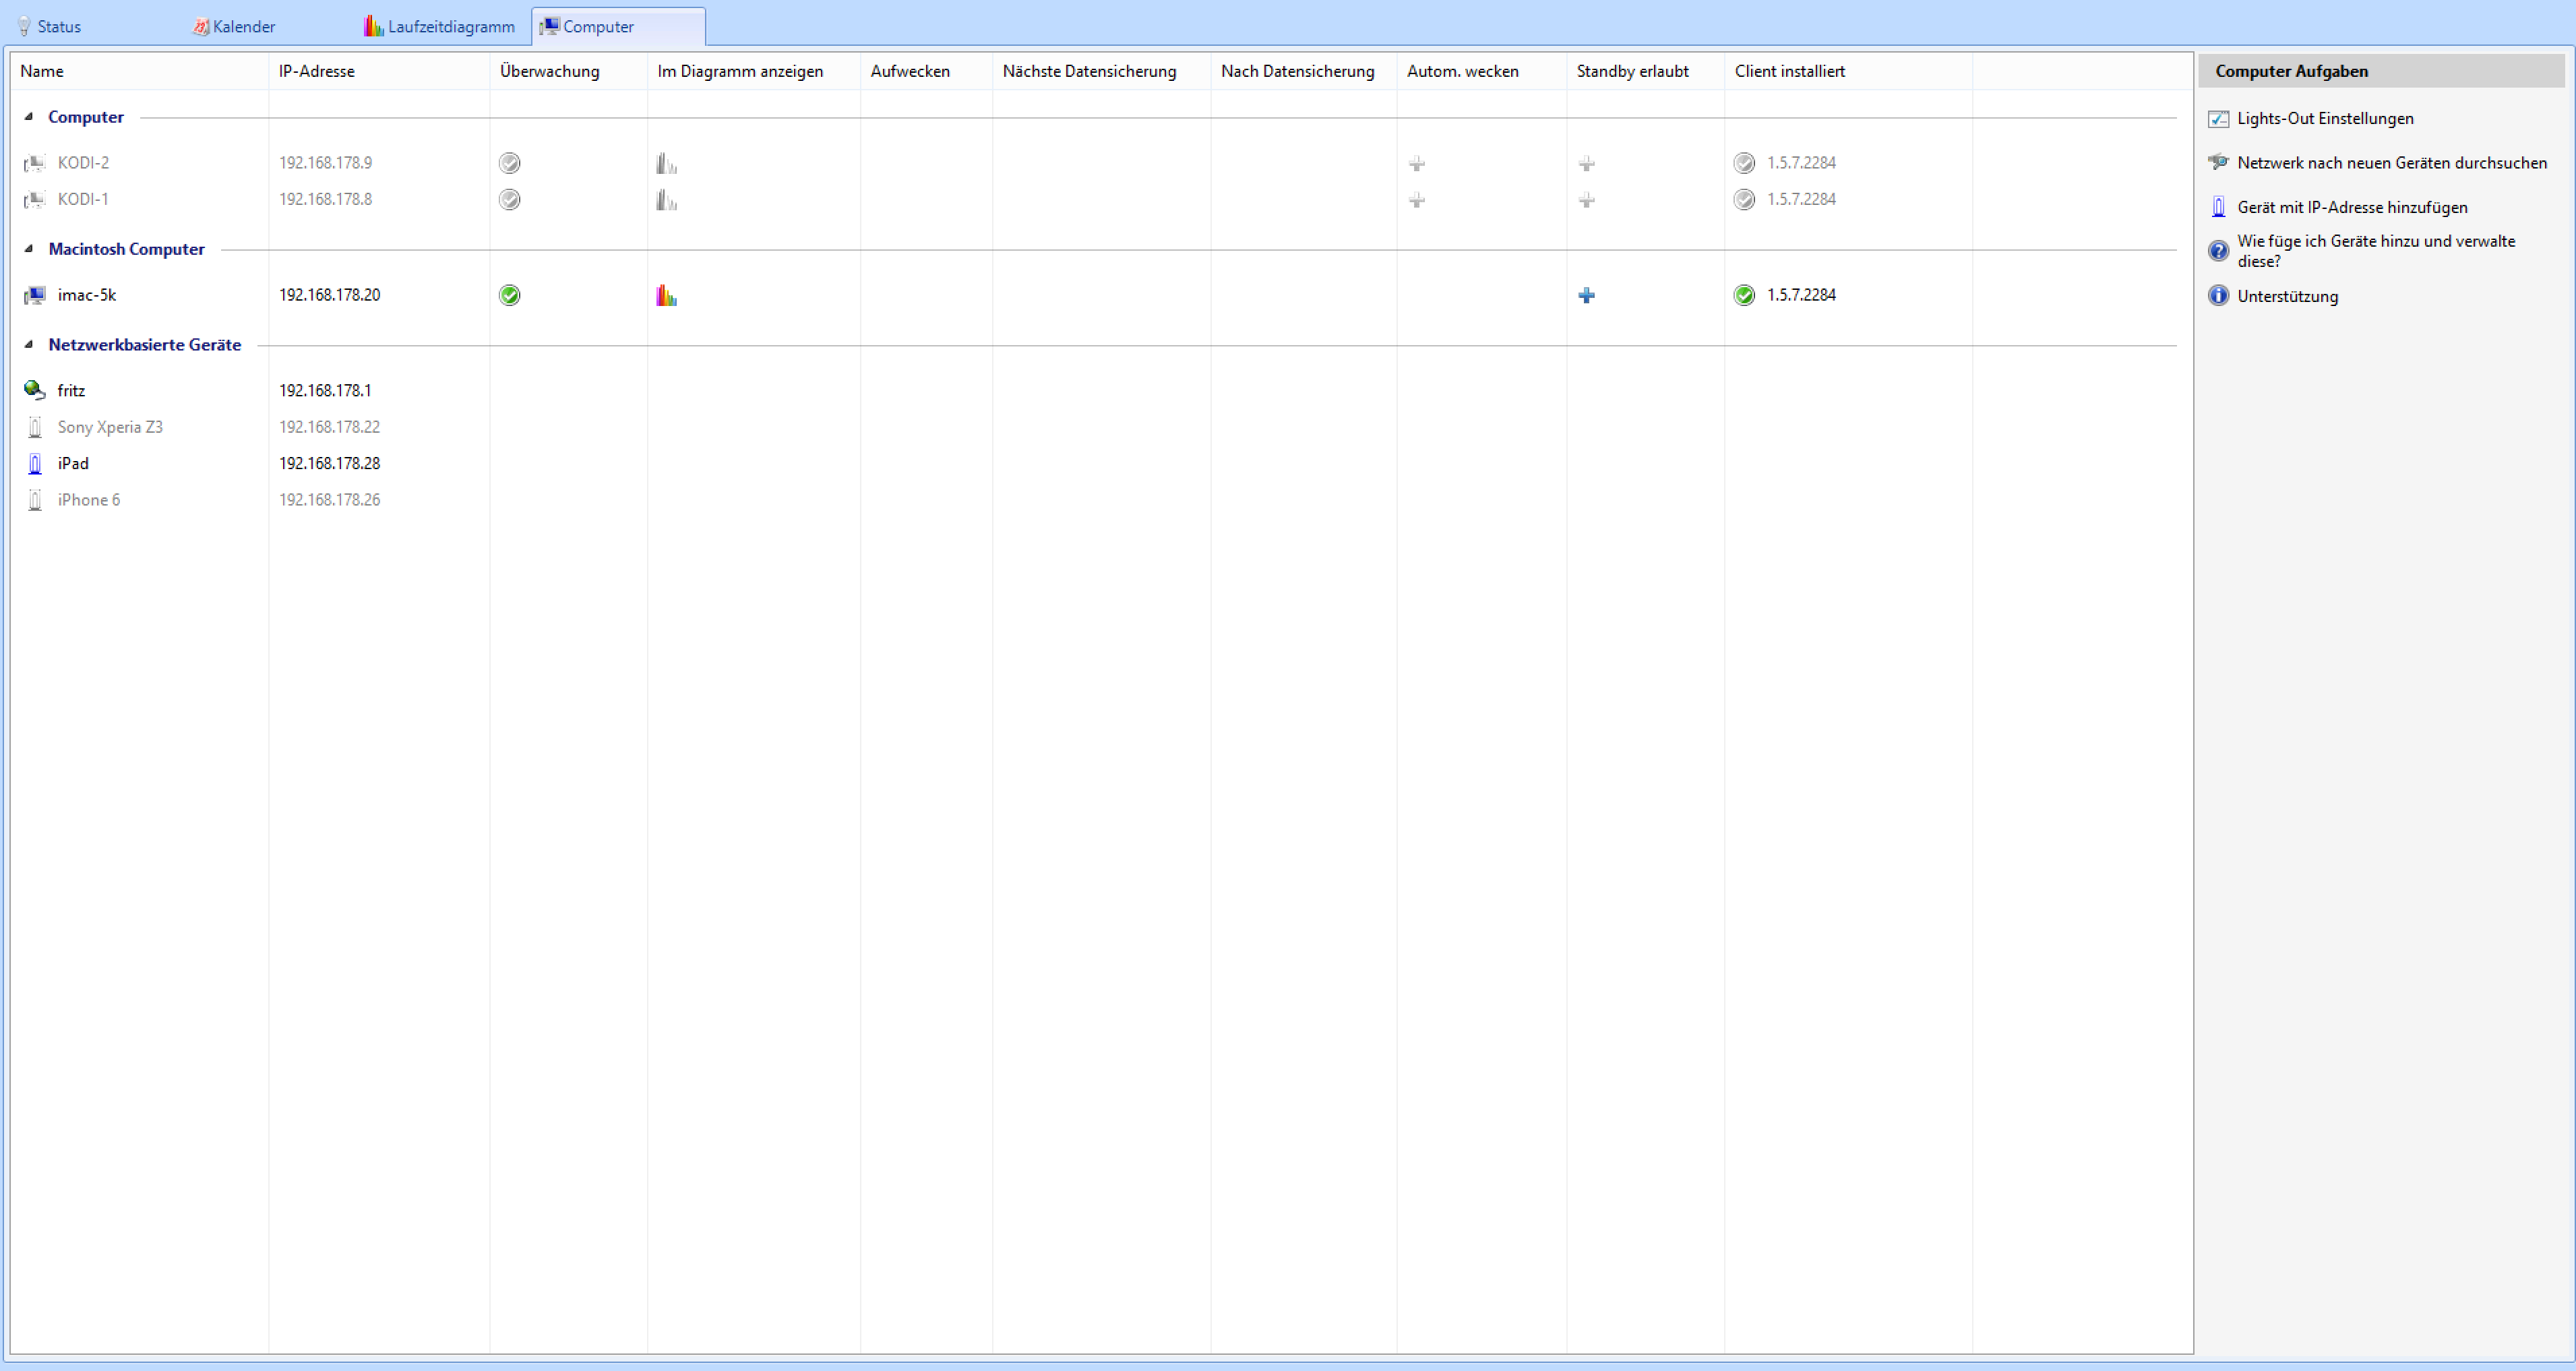
Task: Toggle diagram display for imac-5k
Action: coord(666,295)
